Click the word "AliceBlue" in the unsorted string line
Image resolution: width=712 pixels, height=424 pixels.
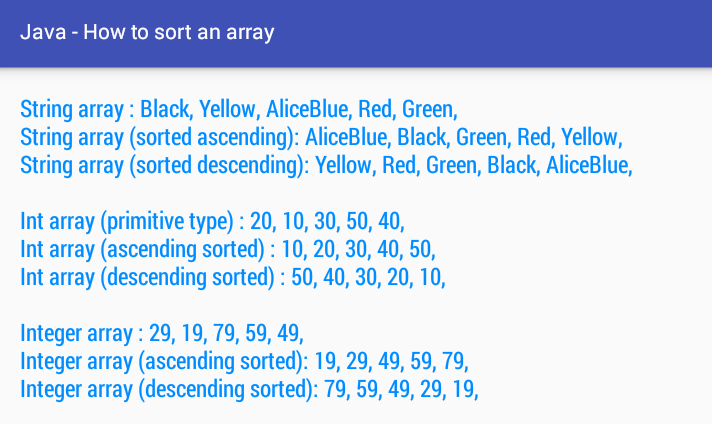point(307,109)
